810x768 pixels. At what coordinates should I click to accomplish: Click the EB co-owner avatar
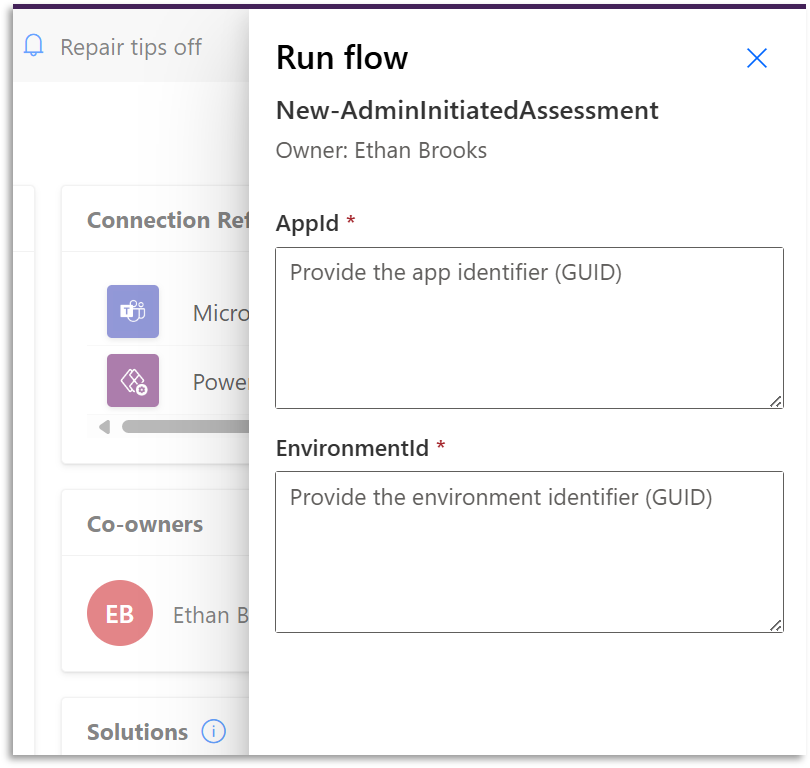click(120, 613)
